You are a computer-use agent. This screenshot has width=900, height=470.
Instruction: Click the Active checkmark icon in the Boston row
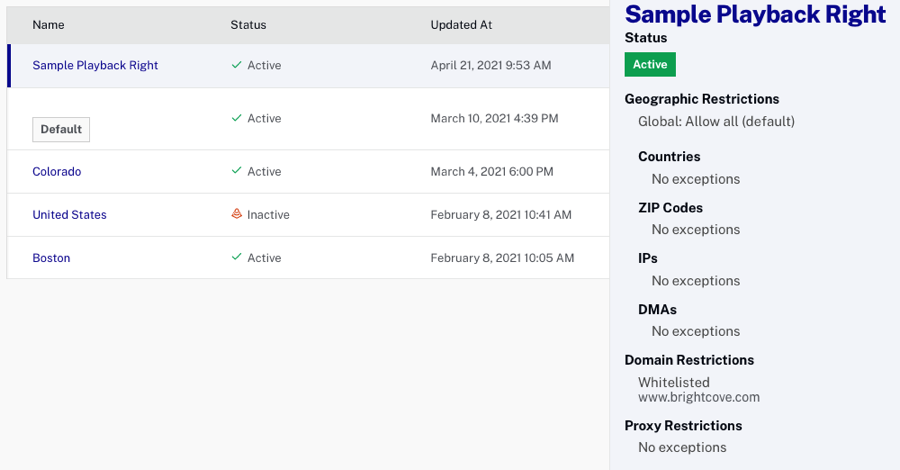pos(236,257)
